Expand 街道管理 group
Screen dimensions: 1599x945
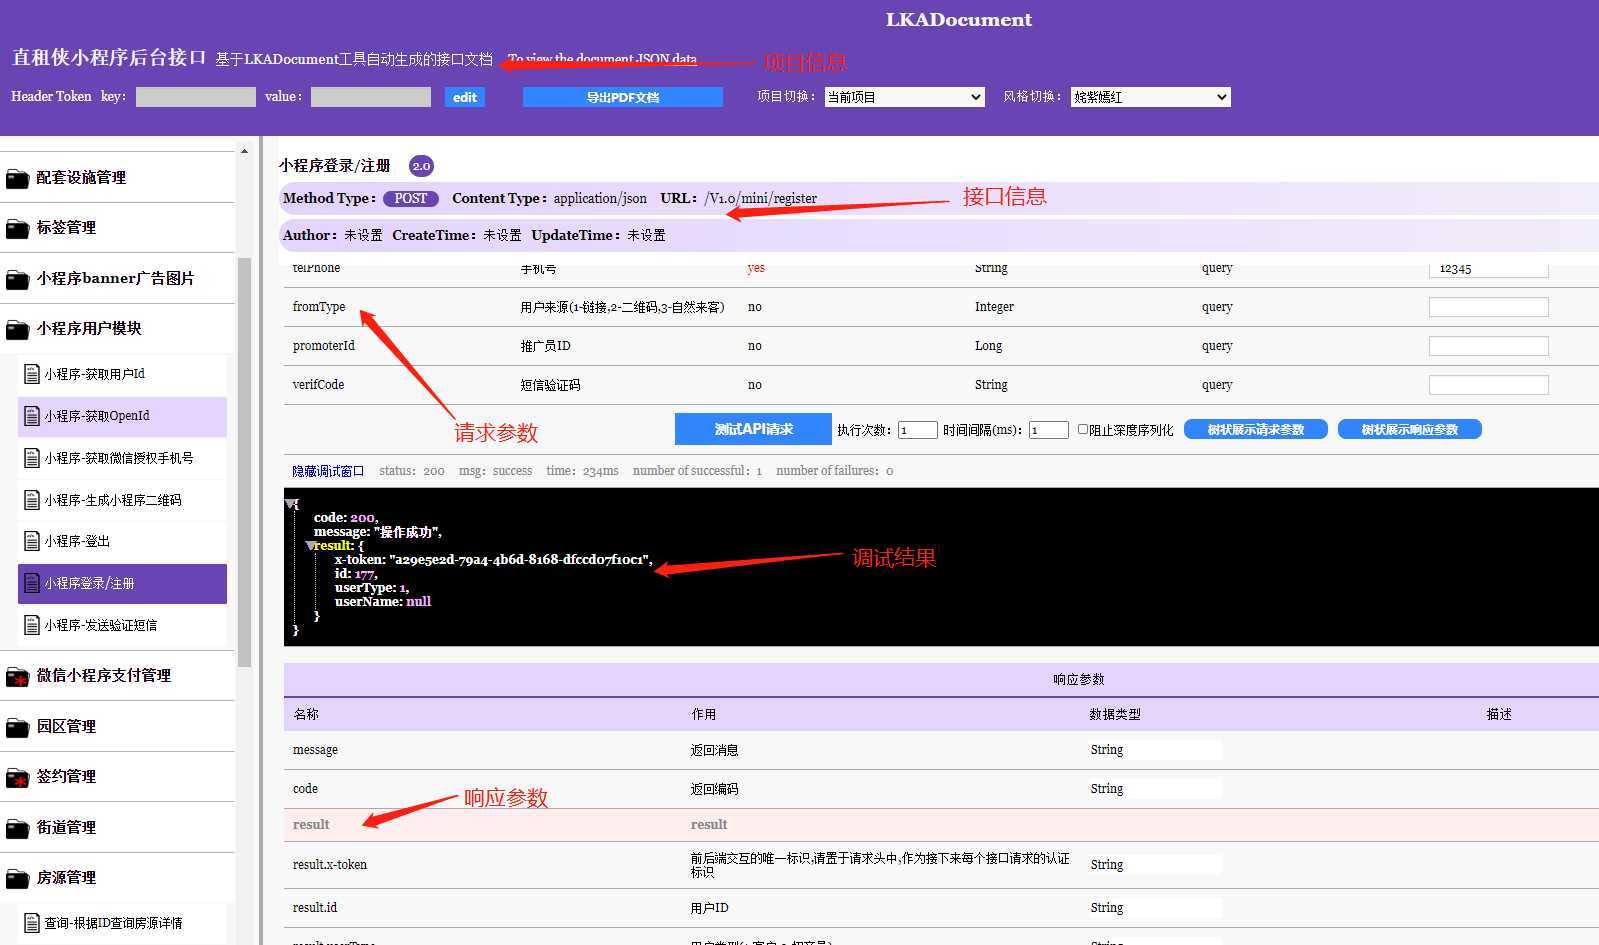click(x=117, y=828)
